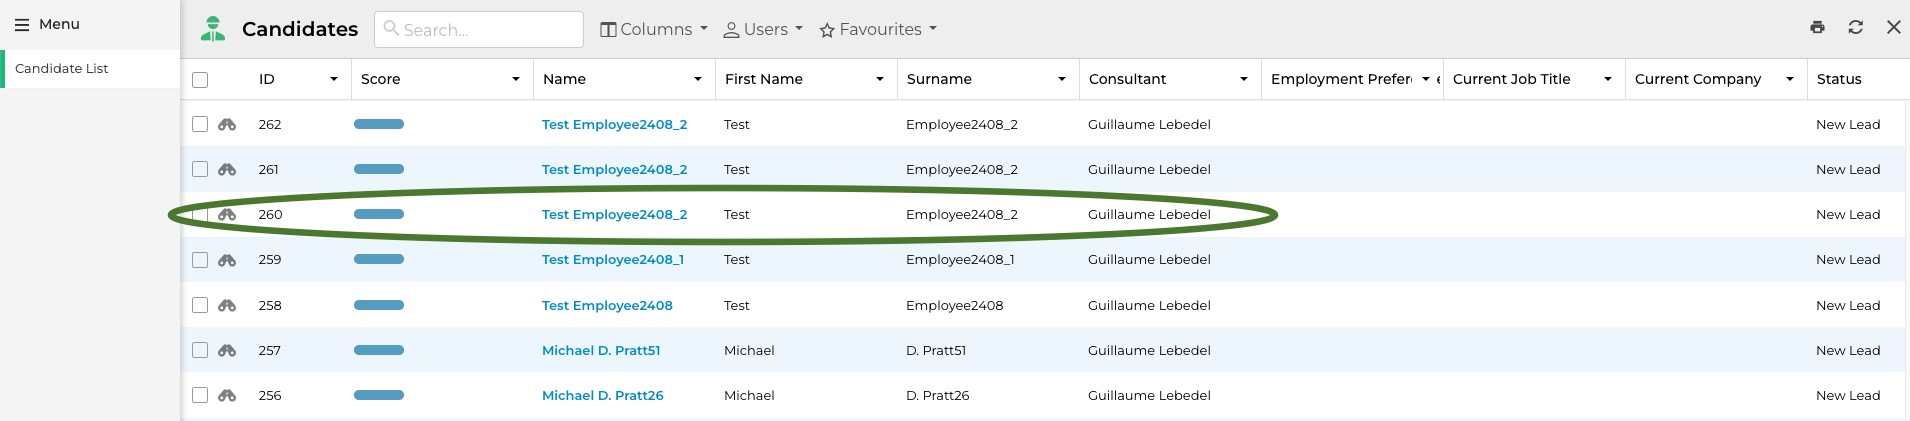Open the Name column filter arrow
Viewport: 1910px width, 421px height.
coord(698,79)
